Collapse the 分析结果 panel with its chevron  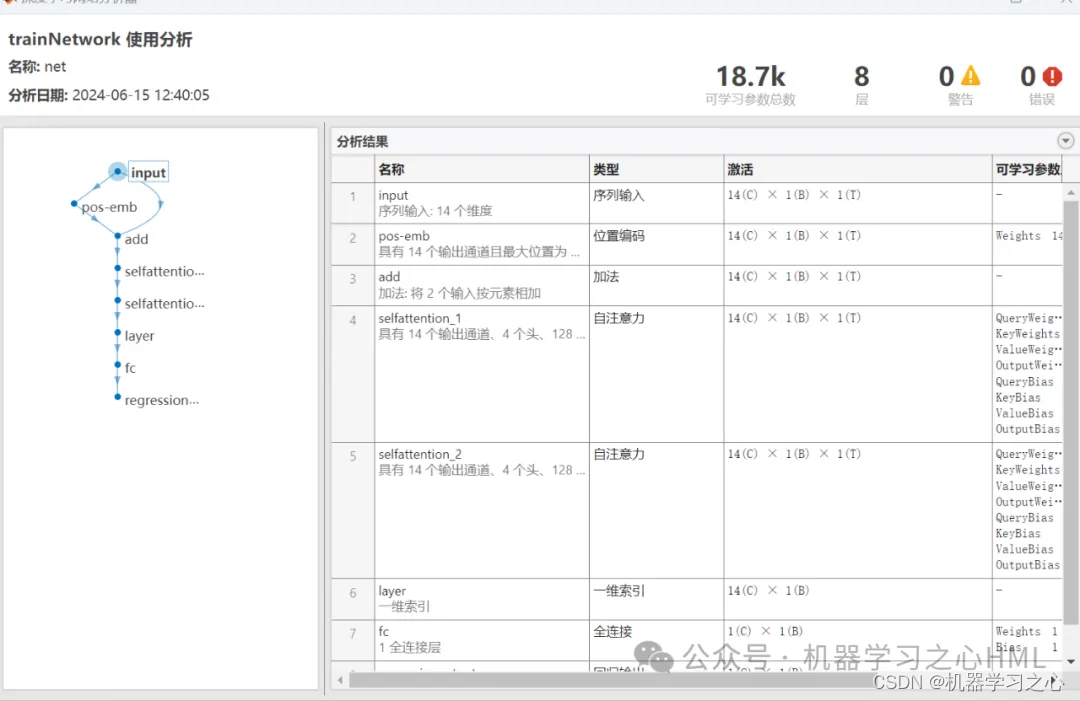tap(1064, 140)
